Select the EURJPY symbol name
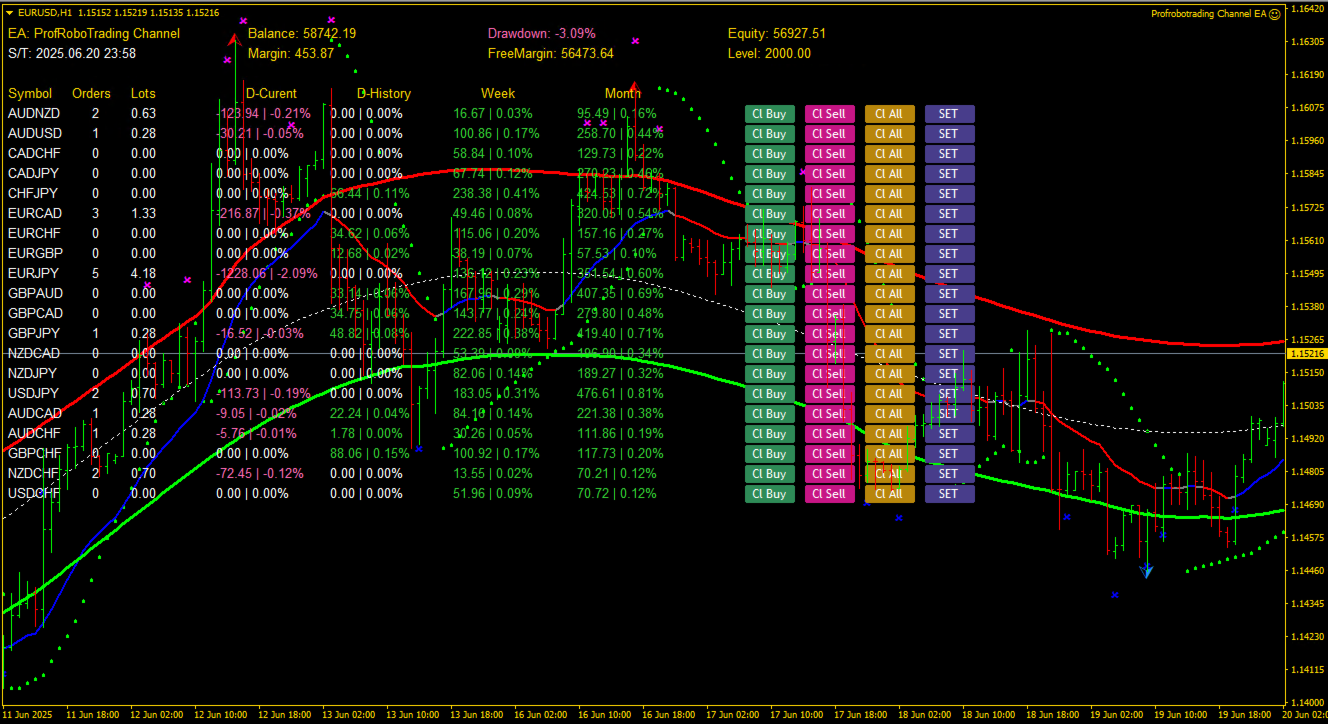The width and height of the screenshot is (1328, 724). coord(33,273)
